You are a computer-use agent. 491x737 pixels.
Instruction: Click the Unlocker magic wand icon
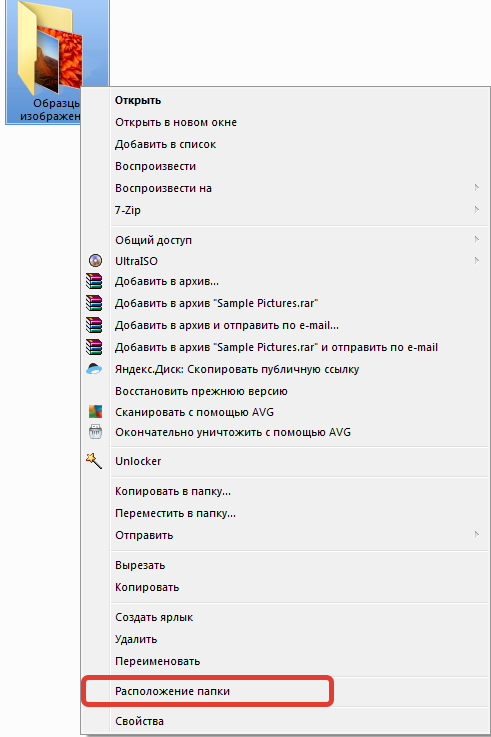pos(94,461)
